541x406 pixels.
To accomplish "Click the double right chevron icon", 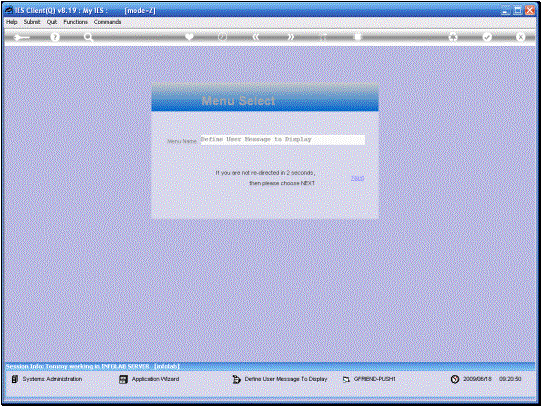I will click(x=291, y=37).
